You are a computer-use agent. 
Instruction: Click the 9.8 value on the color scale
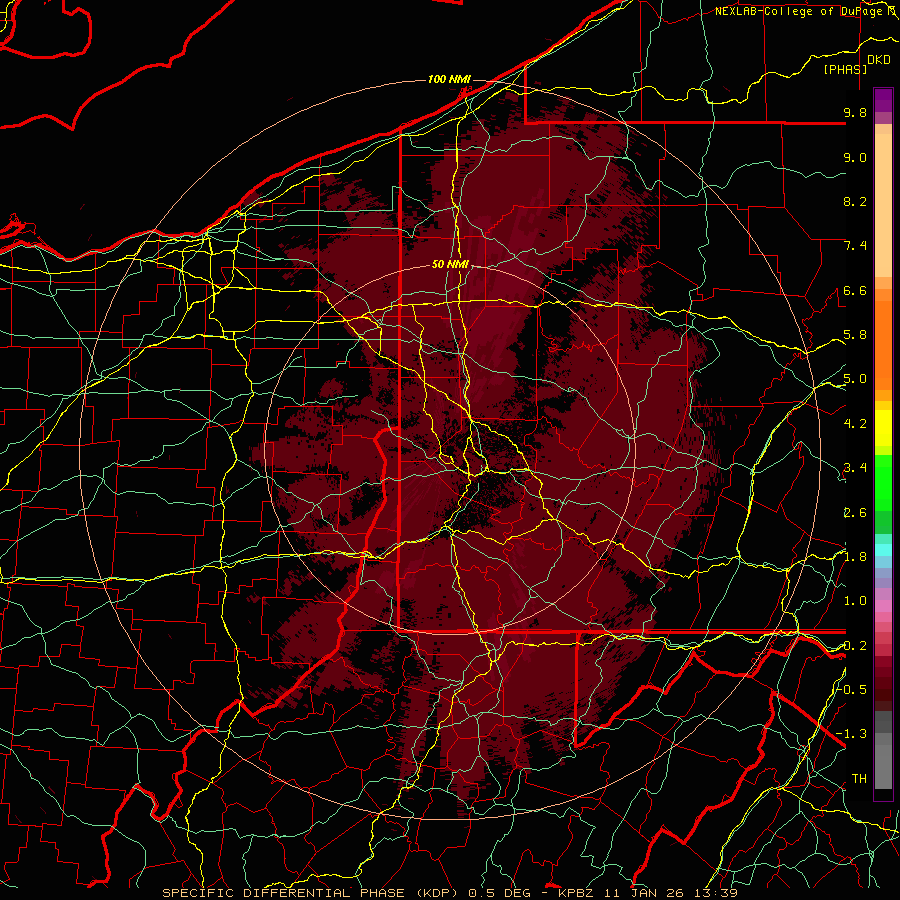coord(855,113)
